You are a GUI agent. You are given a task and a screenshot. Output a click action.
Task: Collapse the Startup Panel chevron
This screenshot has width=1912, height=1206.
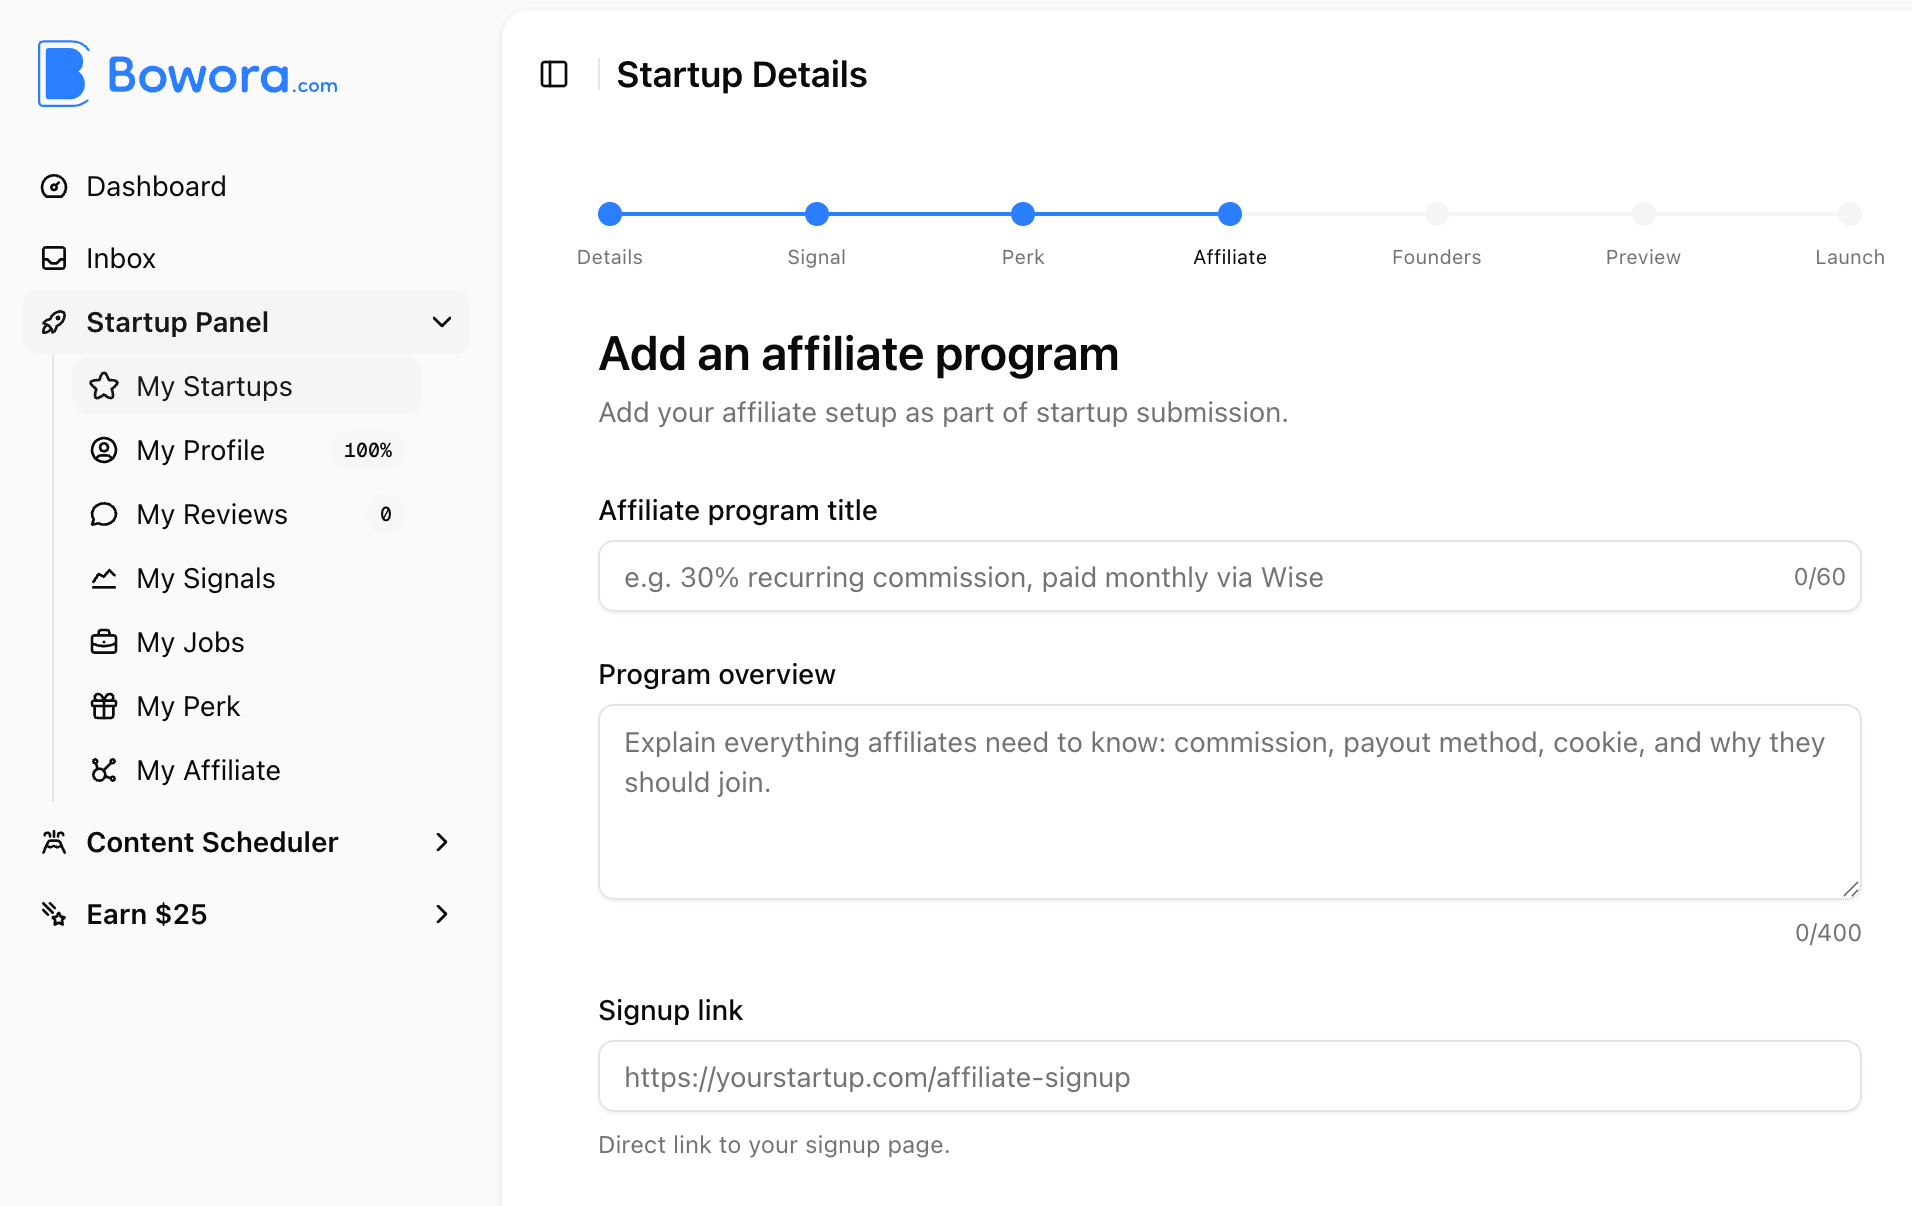[442, 322]
